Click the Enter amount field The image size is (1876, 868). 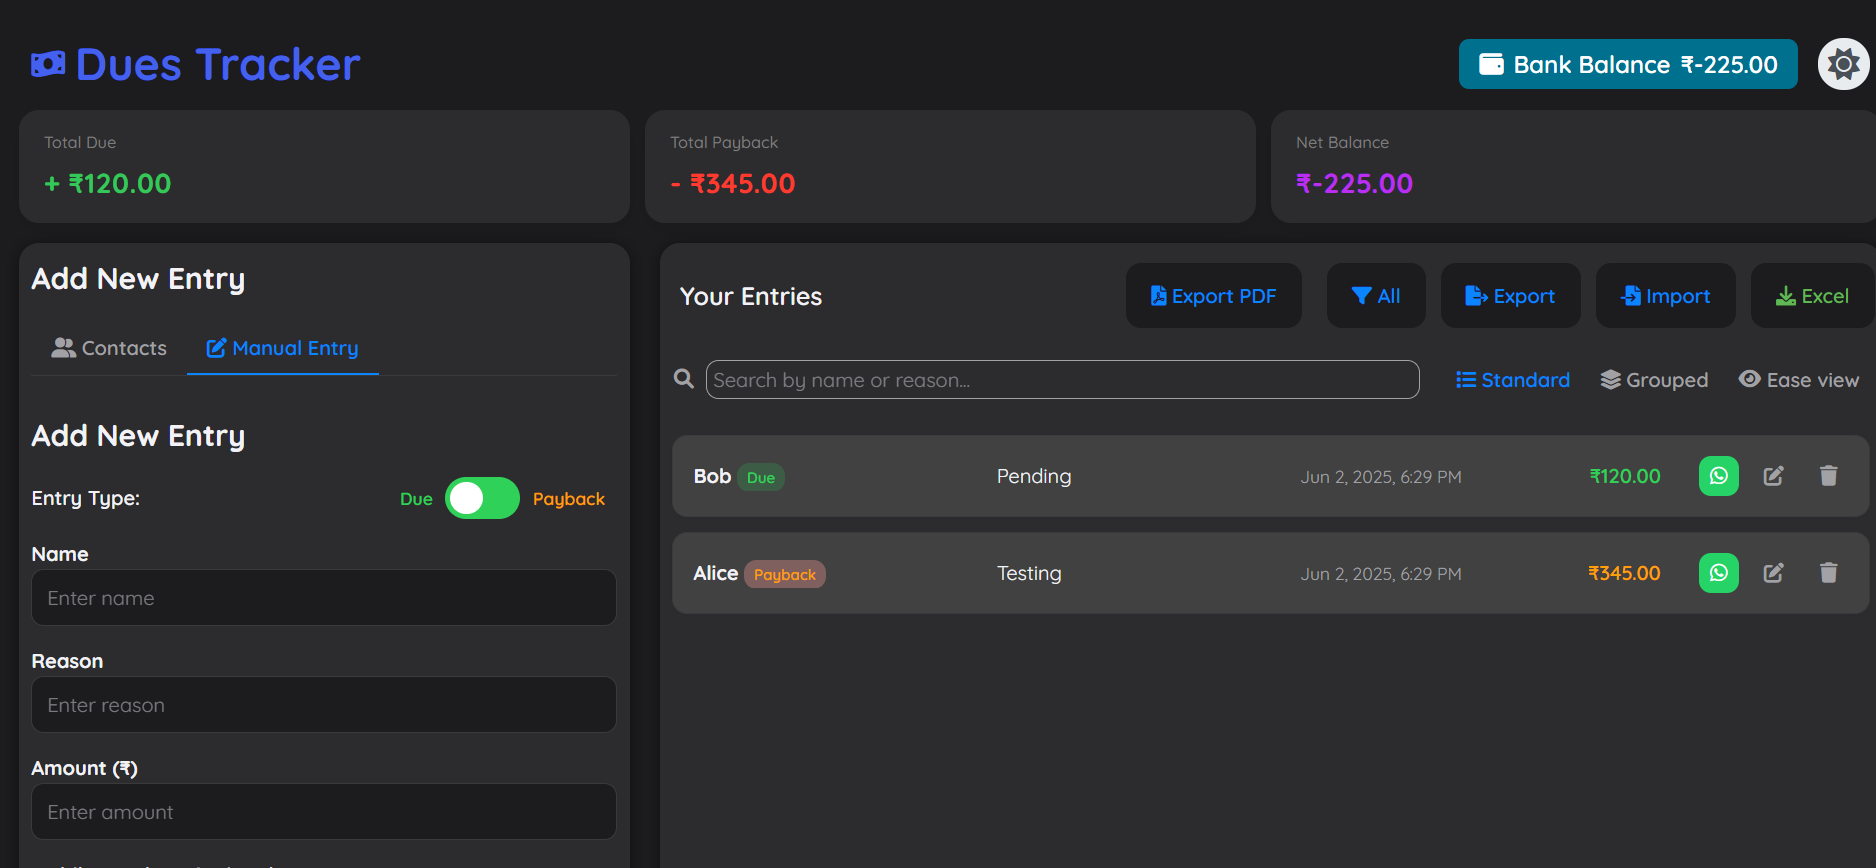pos(324,812)
